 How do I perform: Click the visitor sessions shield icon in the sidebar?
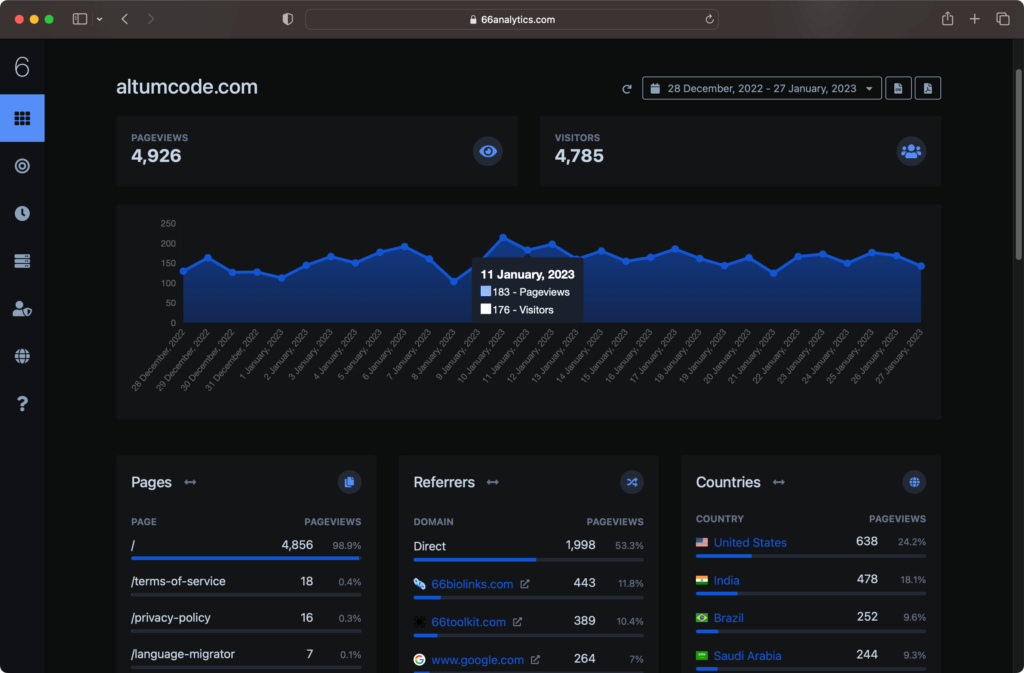point(21,309)
